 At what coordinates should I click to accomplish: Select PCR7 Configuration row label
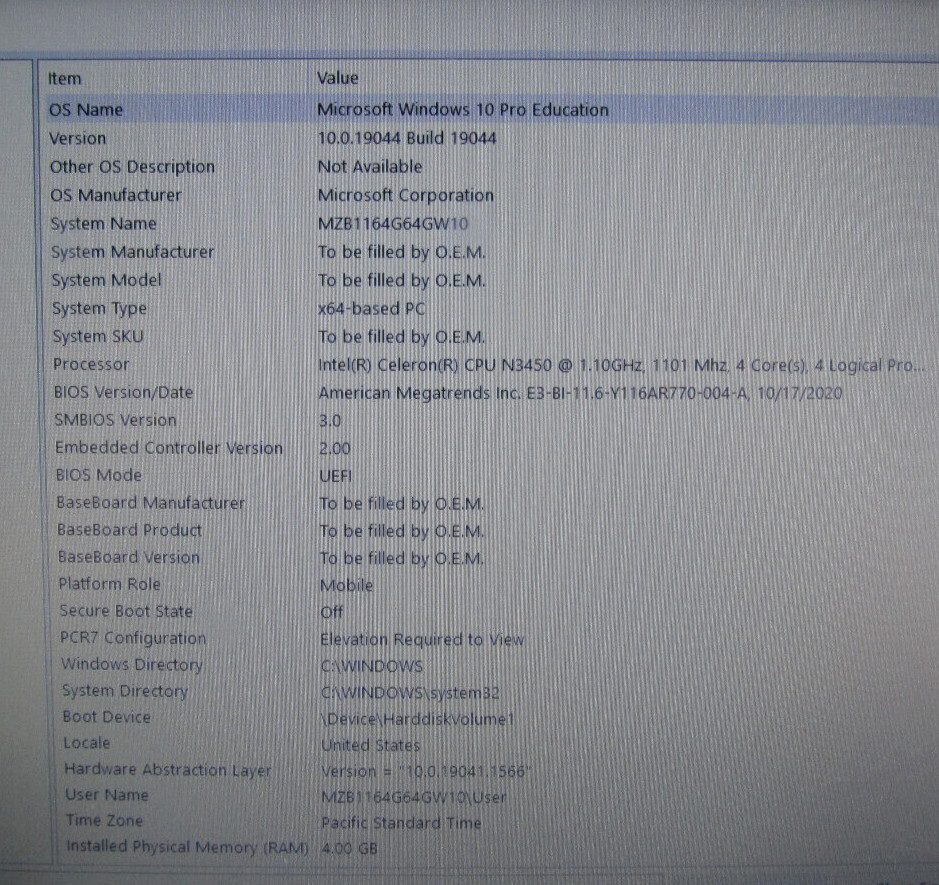(133, 638)
